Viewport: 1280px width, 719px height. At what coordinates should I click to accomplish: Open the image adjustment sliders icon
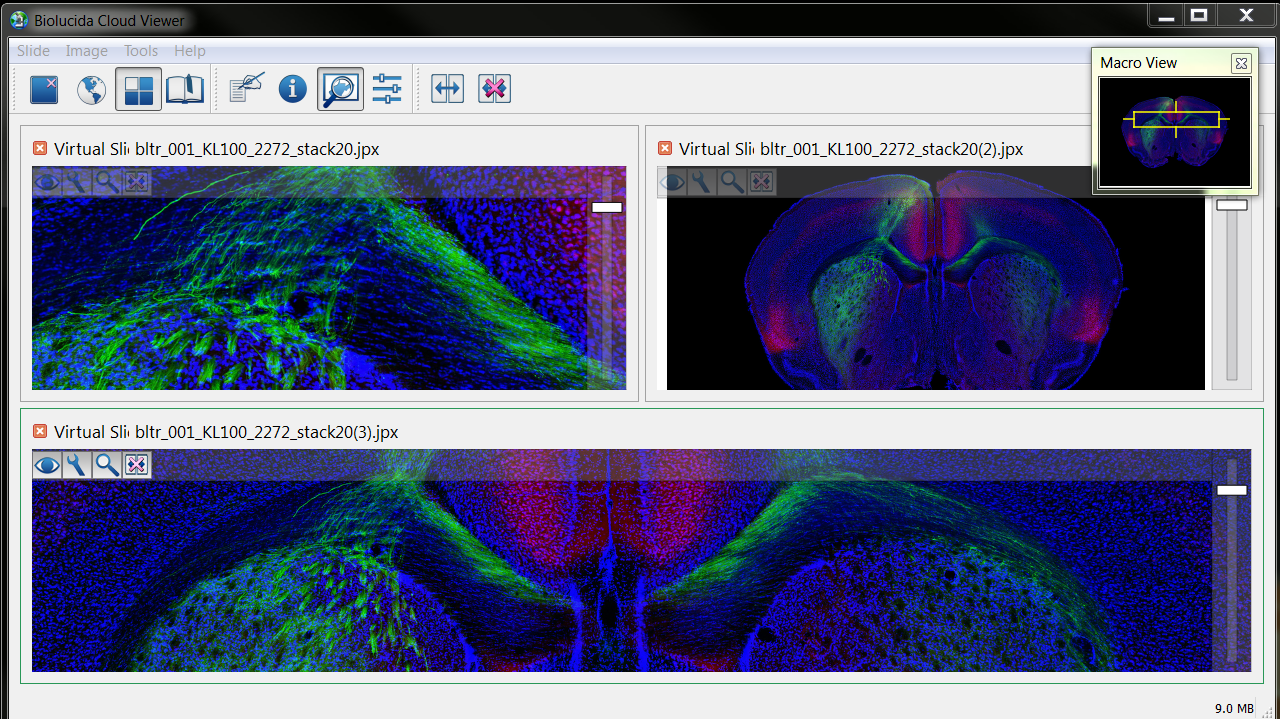click(x=387, y=90)
